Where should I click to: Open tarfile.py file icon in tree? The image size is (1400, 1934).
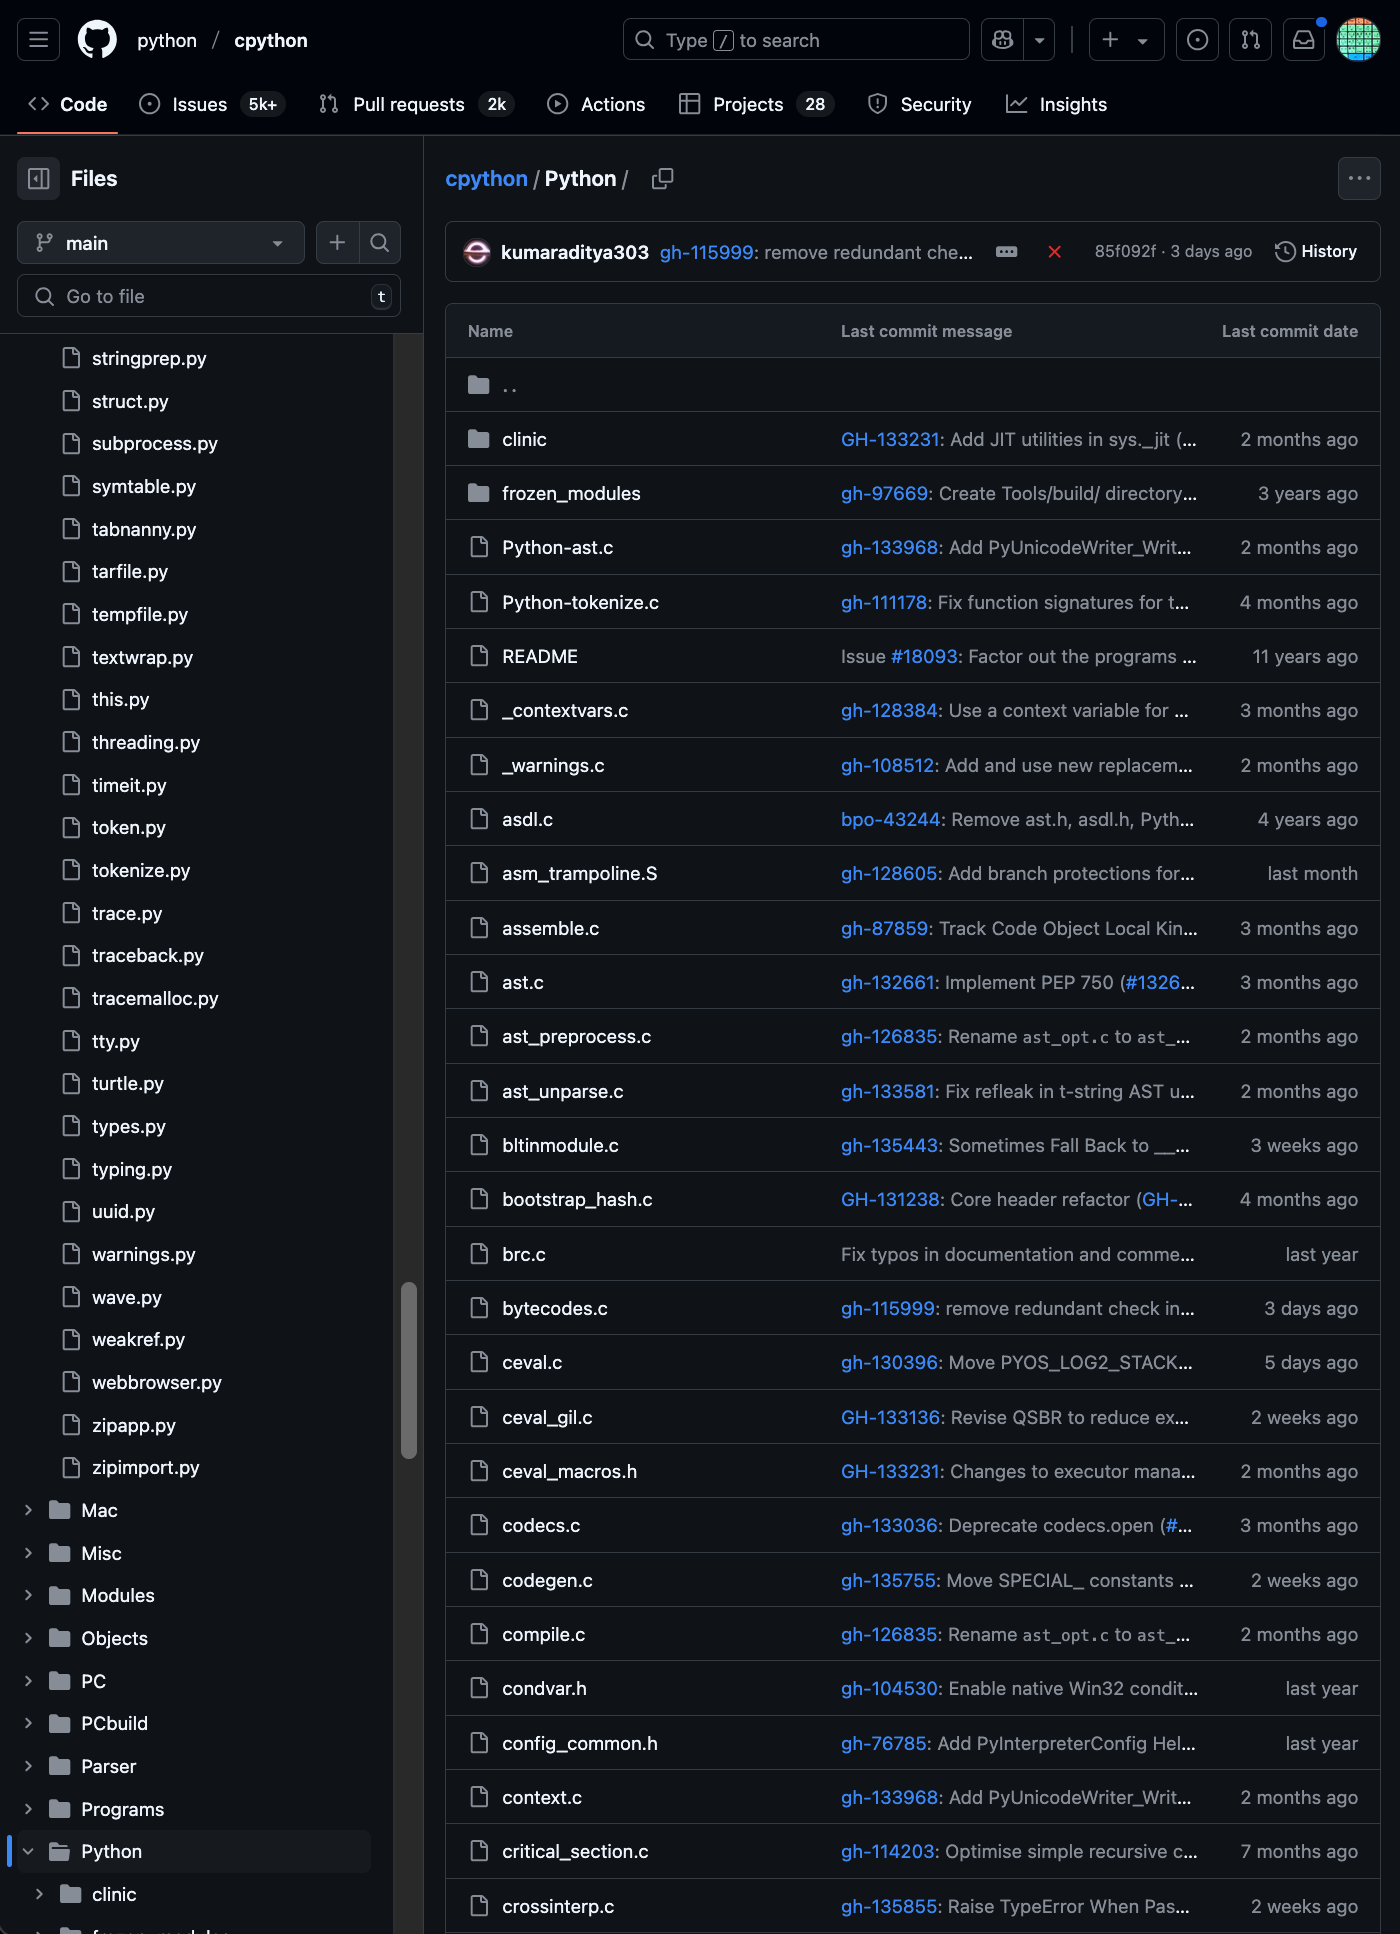tap(71, 571)
